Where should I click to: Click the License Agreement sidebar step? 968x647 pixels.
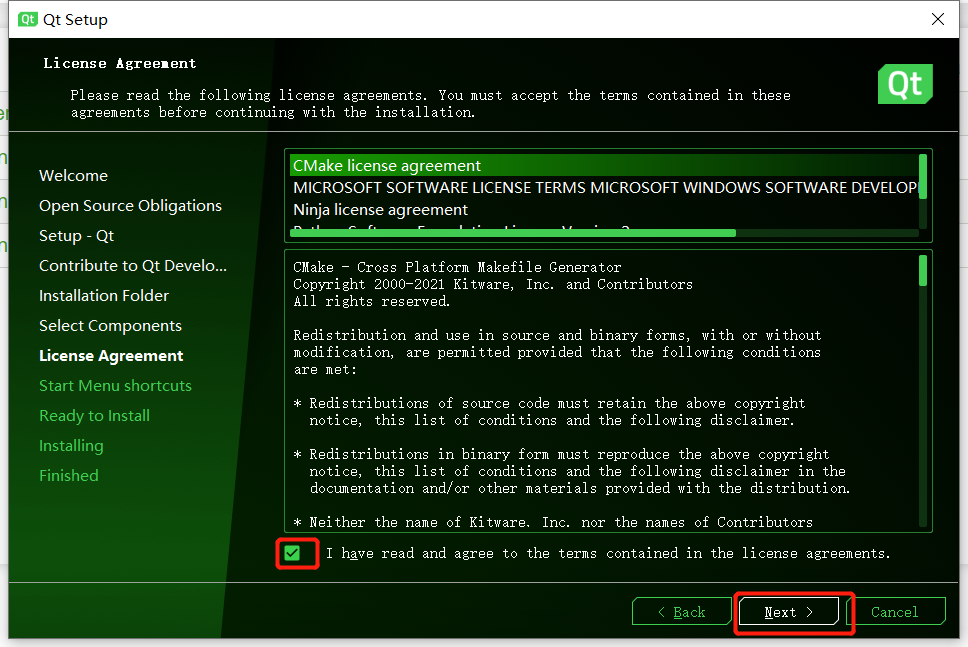click(111, 356)
